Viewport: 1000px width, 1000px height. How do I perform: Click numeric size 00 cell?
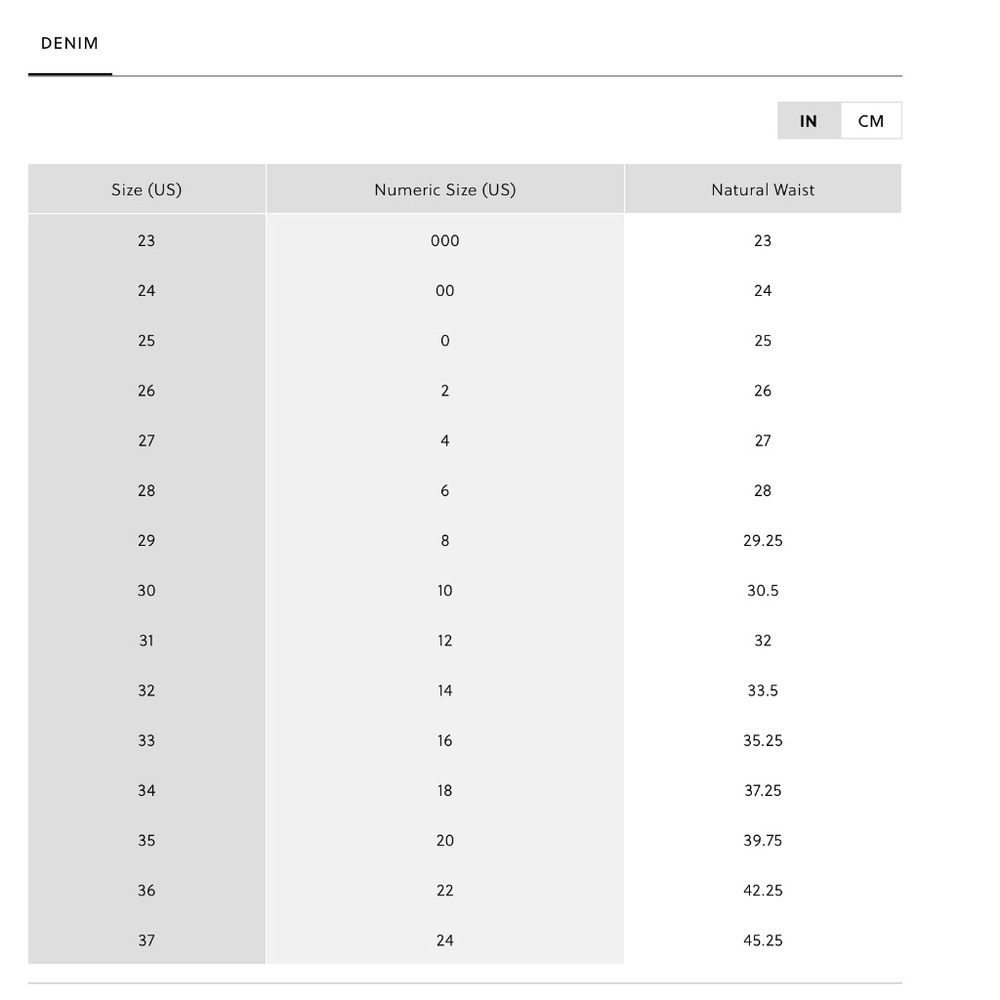point(445,291)
